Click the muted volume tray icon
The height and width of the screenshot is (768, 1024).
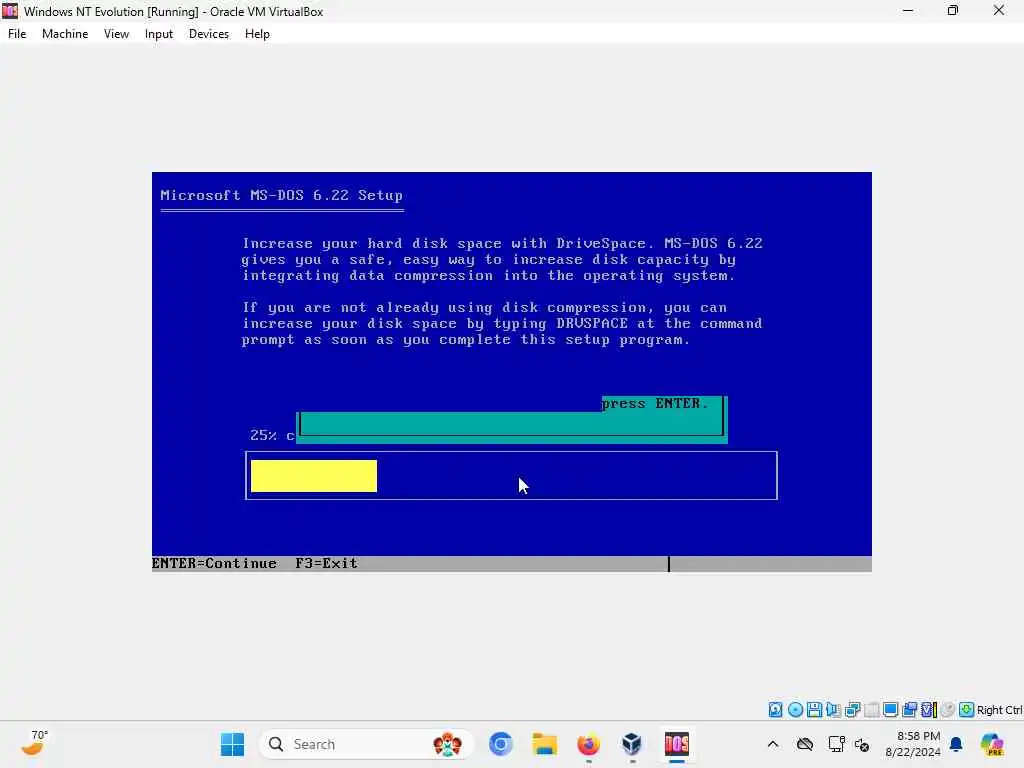point(862,744)
